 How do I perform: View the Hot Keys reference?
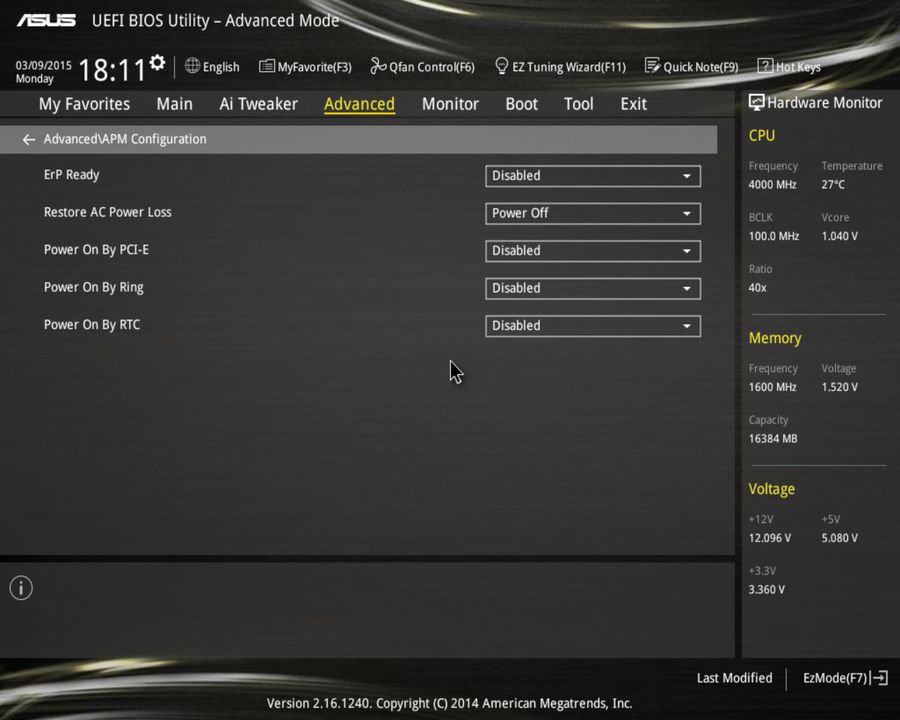pos(789,66)
